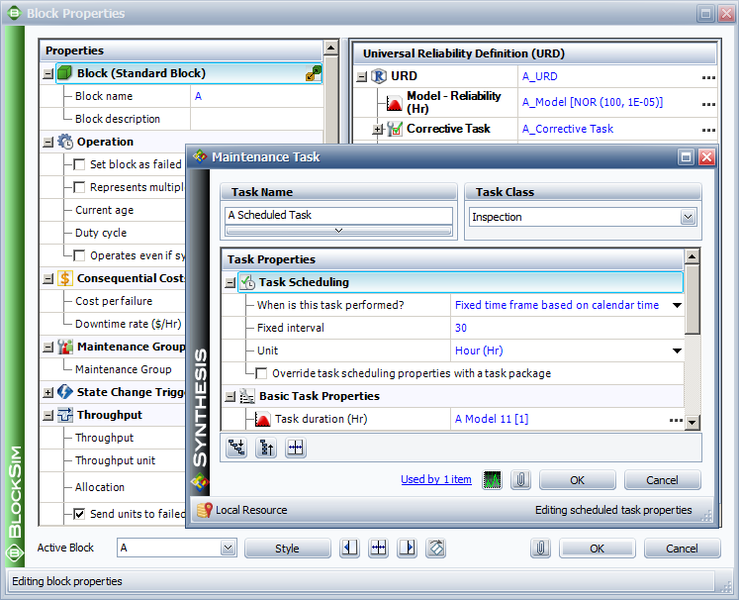739x600 pixels.
Task: Click ellipsis button for A_Corrective Task
Action: (x=708, y=130)
